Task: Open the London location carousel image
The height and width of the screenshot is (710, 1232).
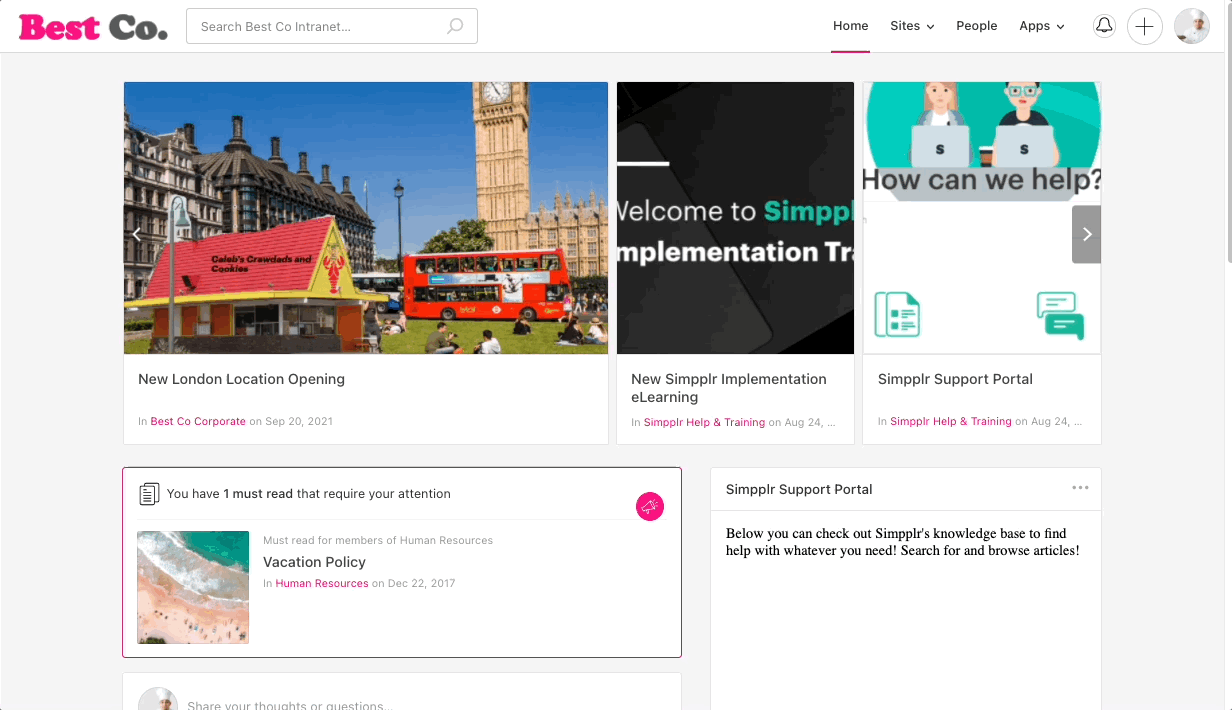Action: click(366, 218)
